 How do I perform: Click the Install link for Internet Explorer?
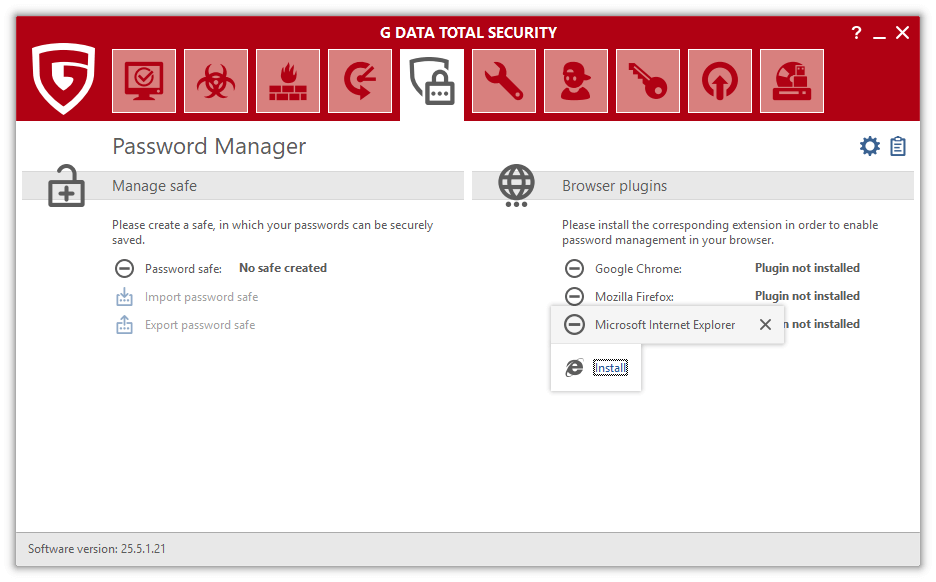point(610,368)
